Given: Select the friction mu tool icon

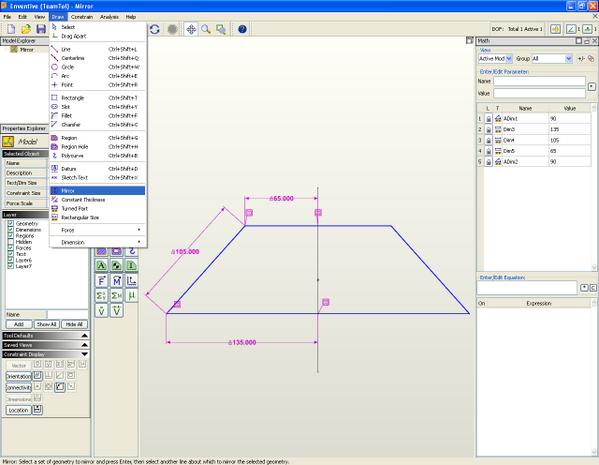Looking at the screenshot, I should coord(131,295).
